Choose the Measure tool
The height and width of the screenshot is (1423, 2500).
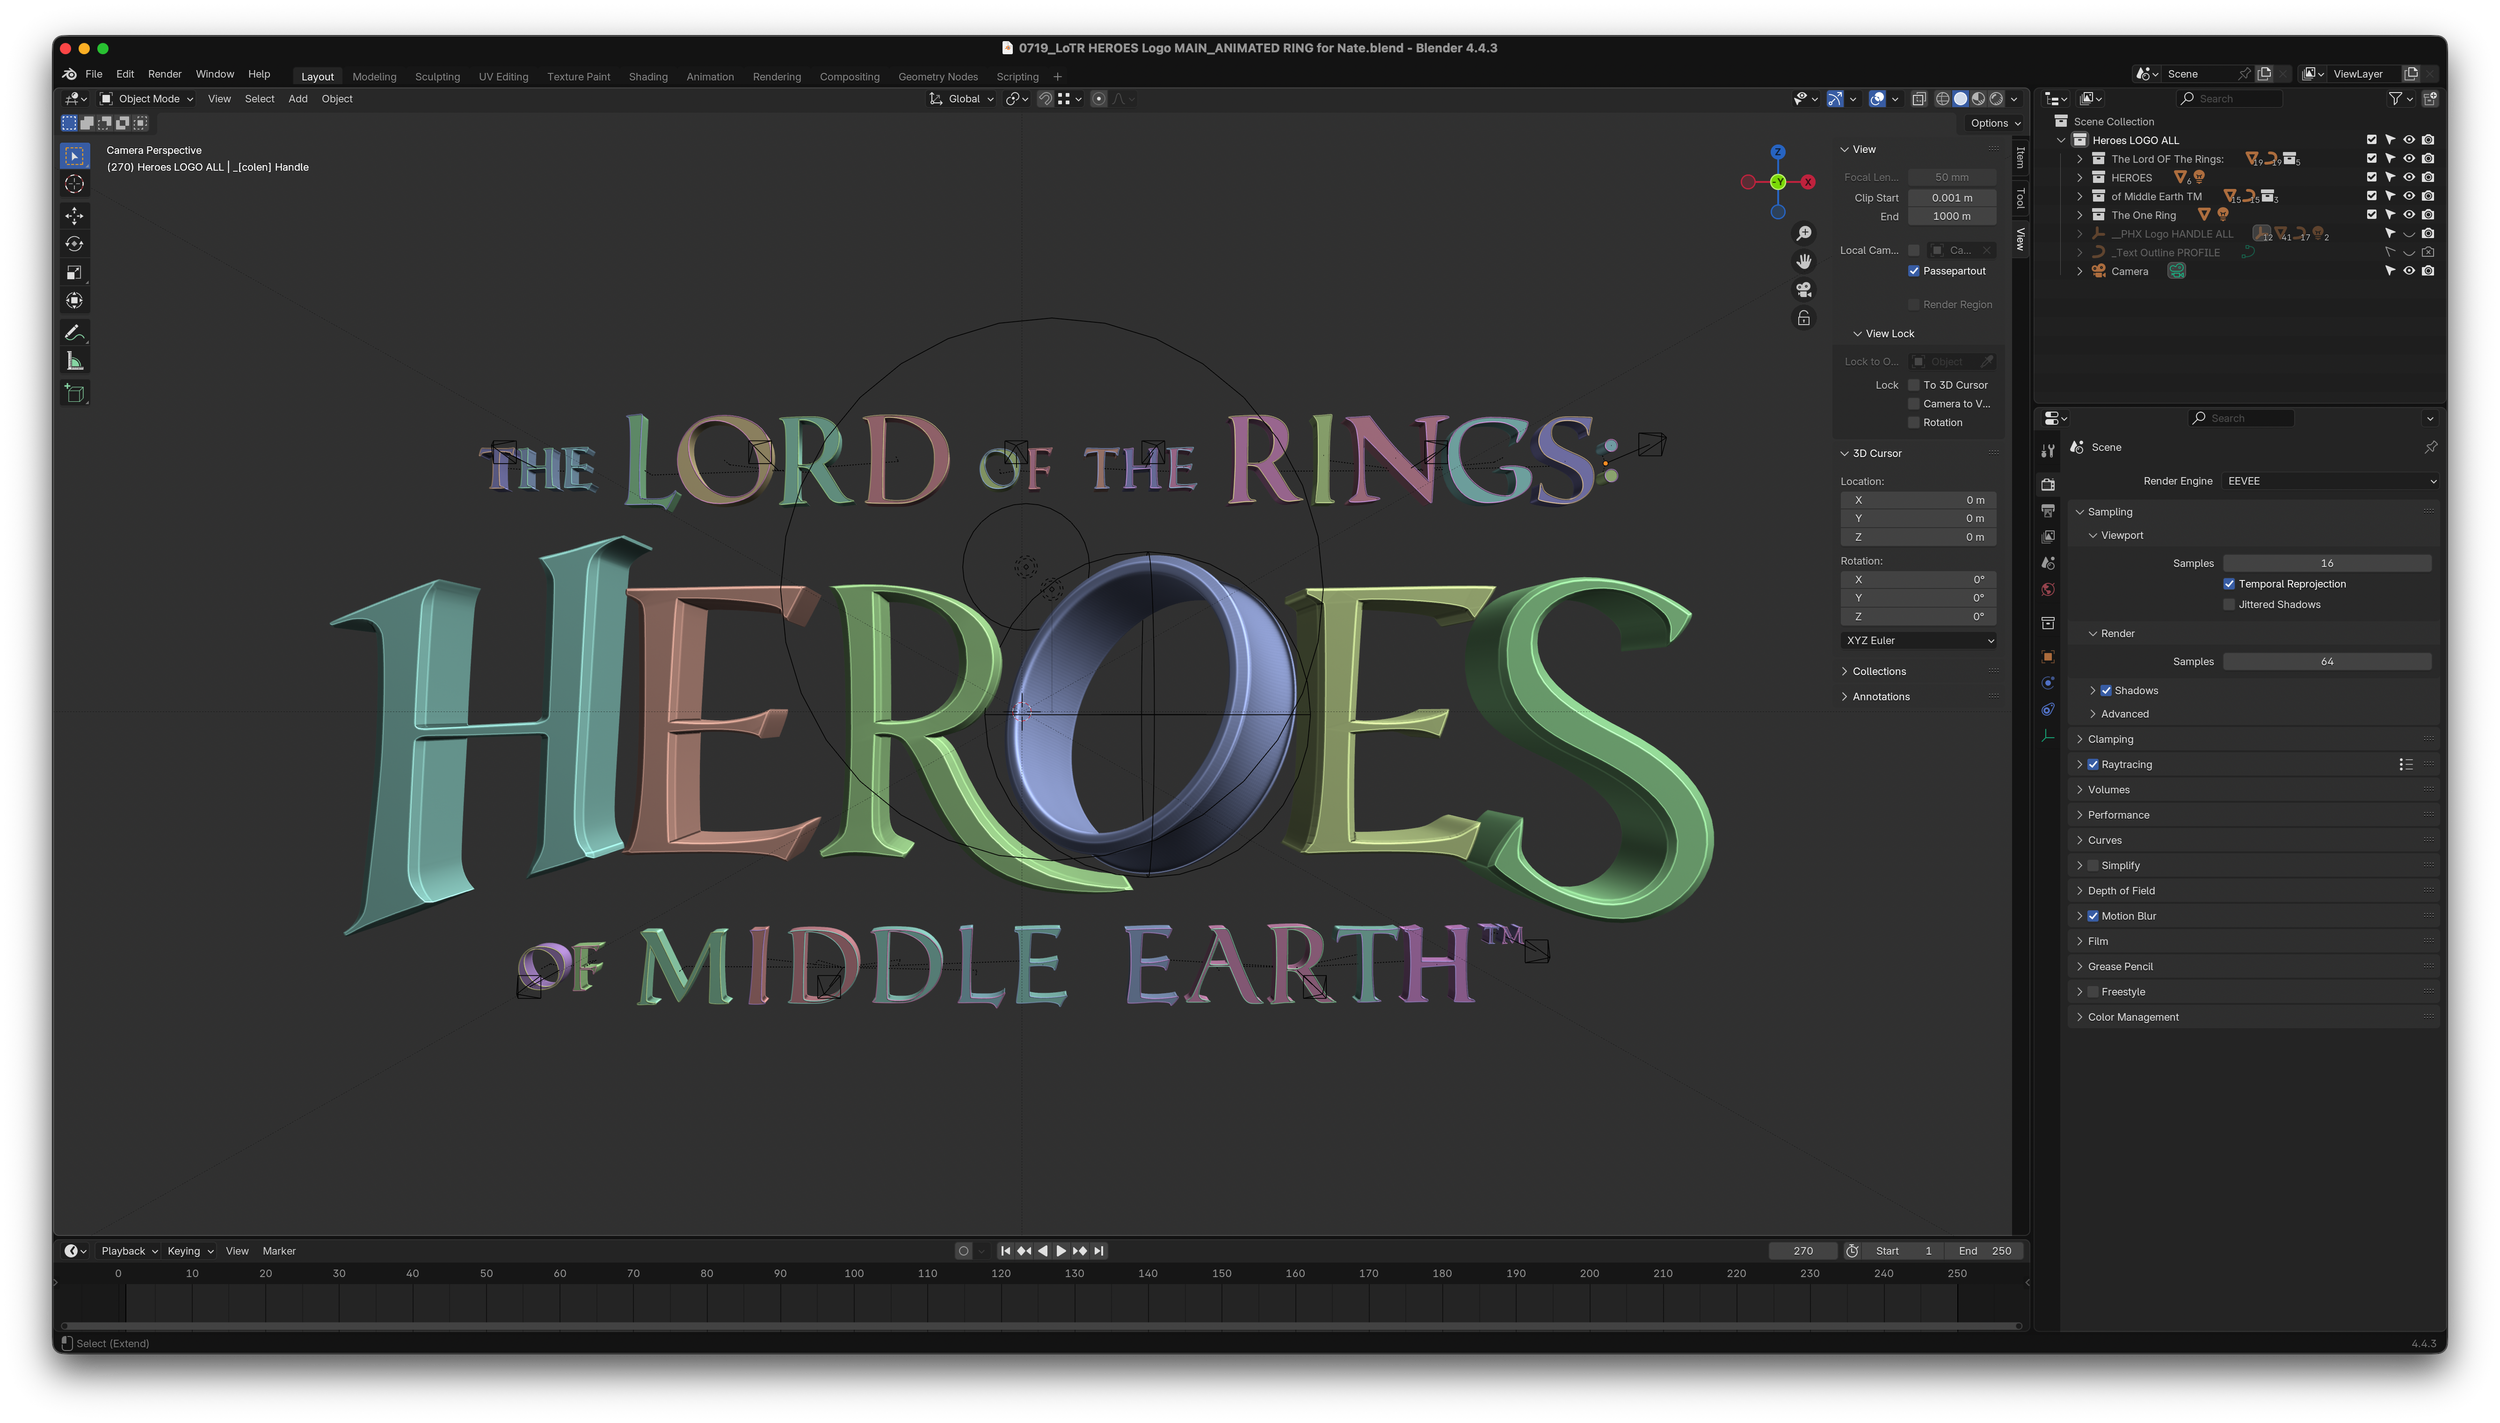pos(74,361)
